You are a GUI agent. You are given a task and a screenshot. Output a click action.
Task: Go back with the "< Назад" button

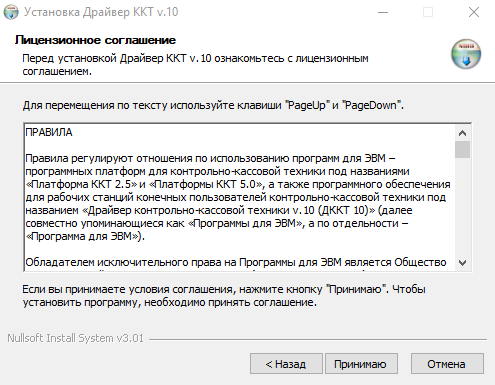point(286,364)
